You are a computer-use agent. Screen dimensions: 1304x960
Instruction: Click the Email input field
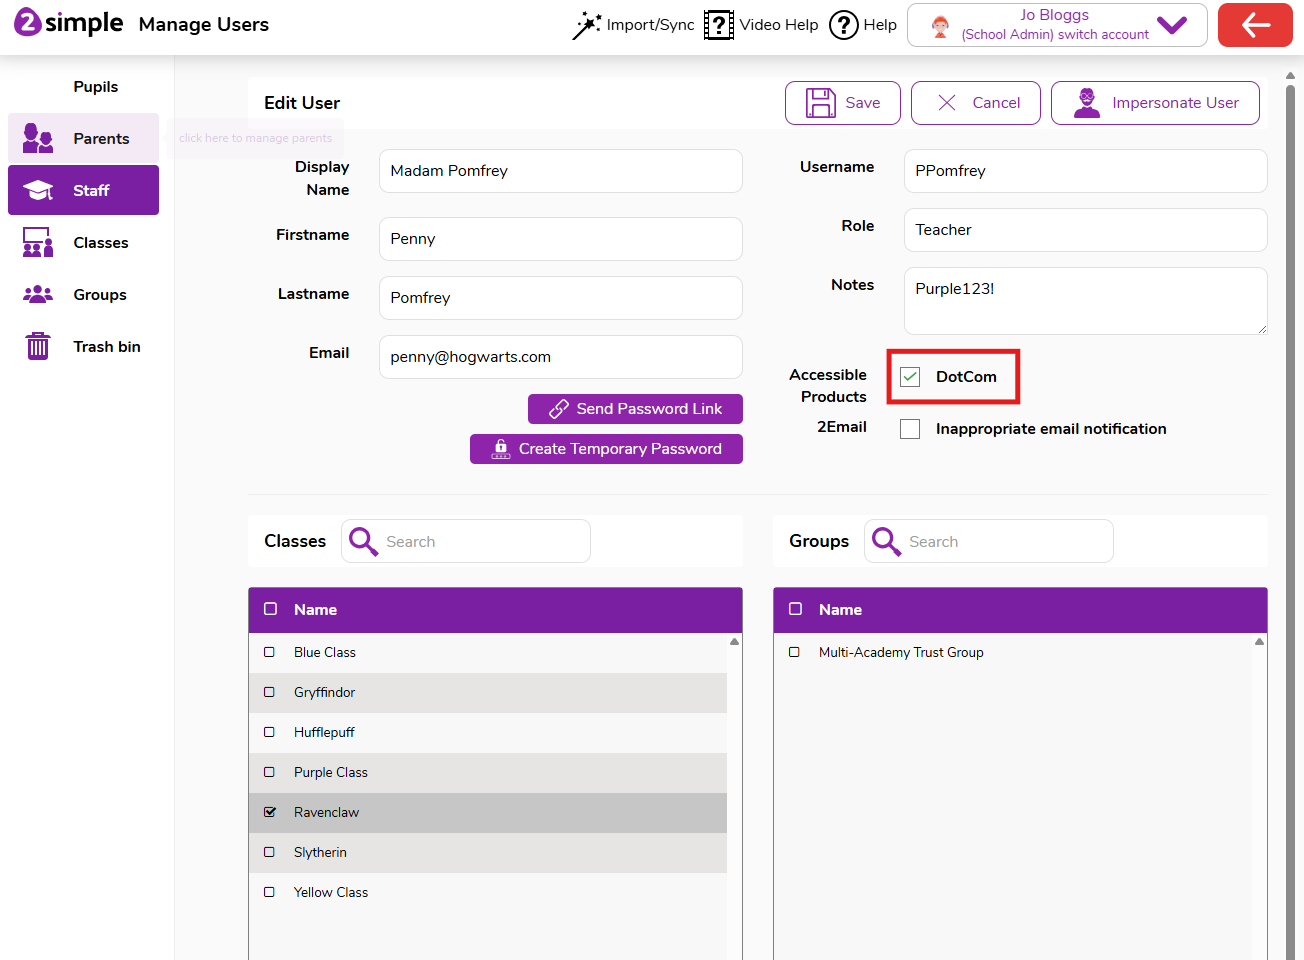pyautogui.click(x=560, y=357)
